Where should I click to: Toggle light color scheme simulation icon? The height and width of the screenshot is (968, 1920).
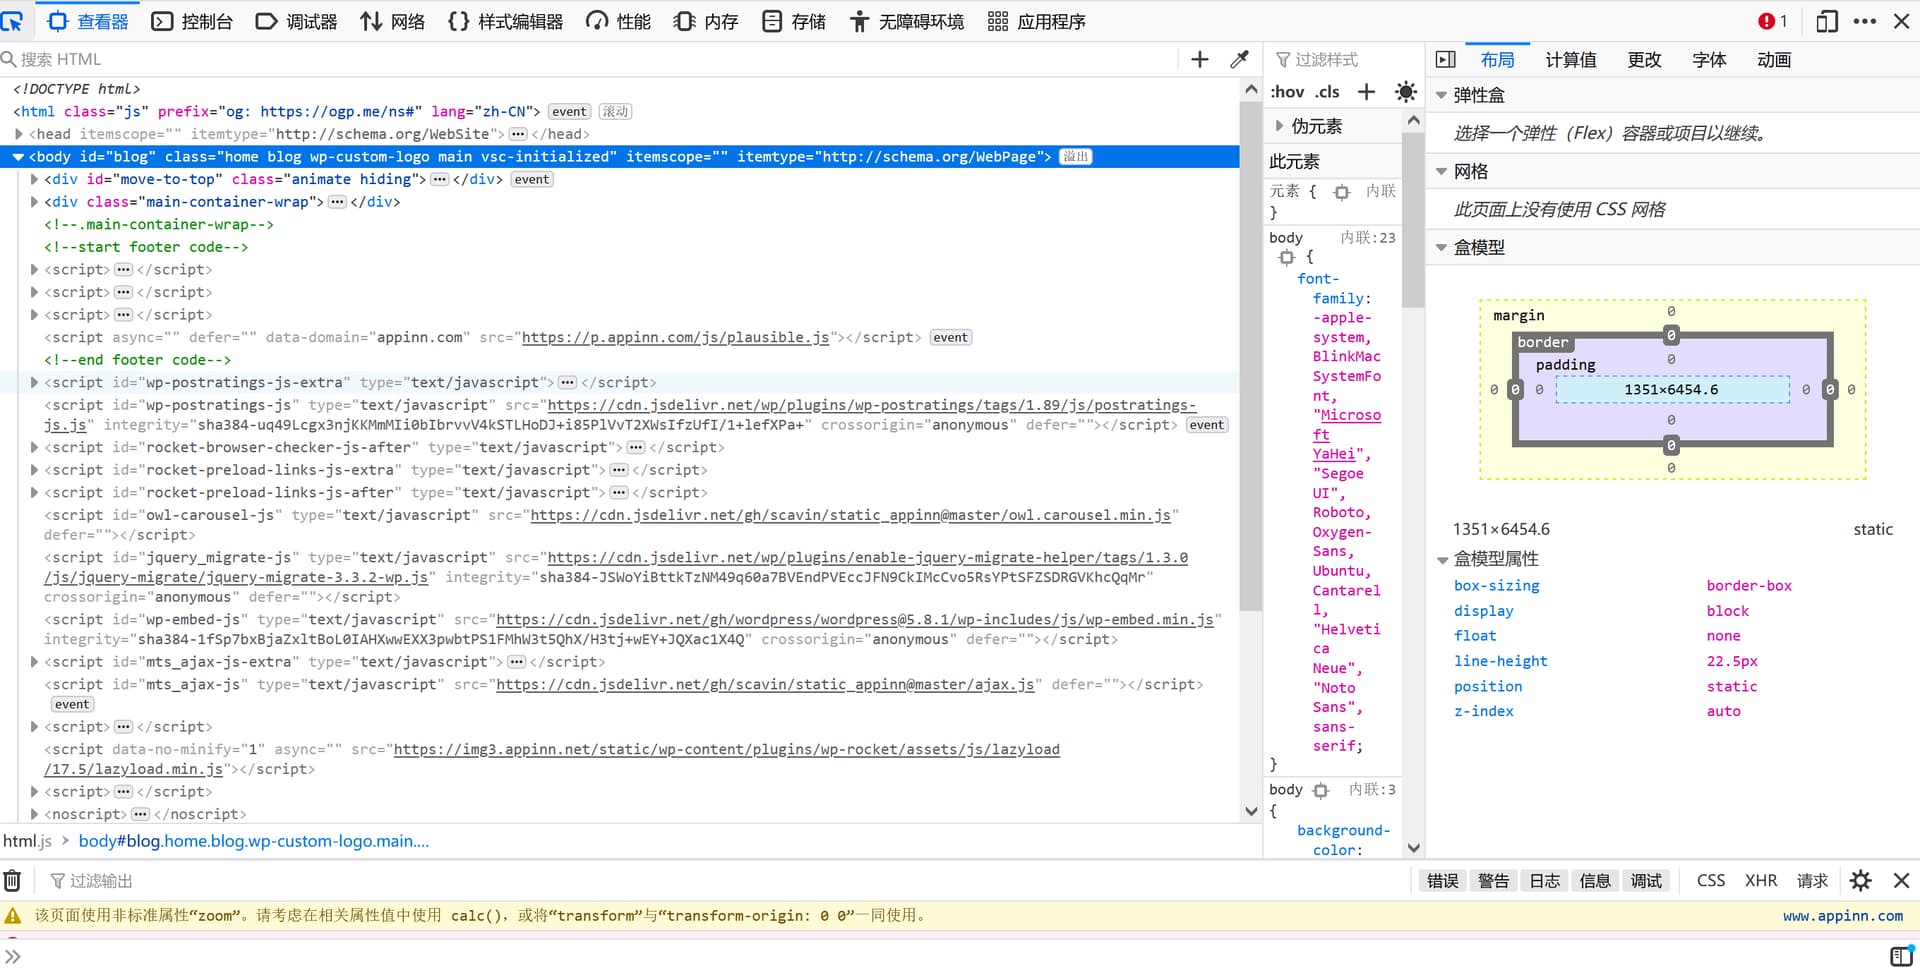(x=1405, y=92)
